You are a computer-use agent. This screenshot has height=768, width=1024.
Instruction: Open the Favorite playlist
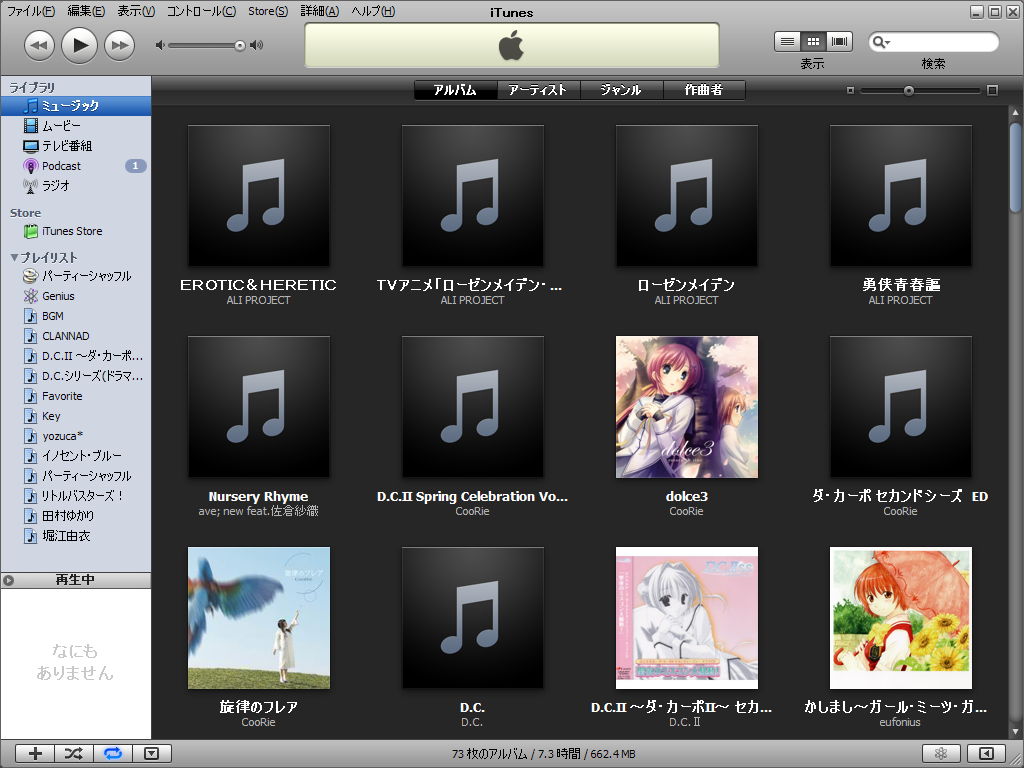point(76,396)
